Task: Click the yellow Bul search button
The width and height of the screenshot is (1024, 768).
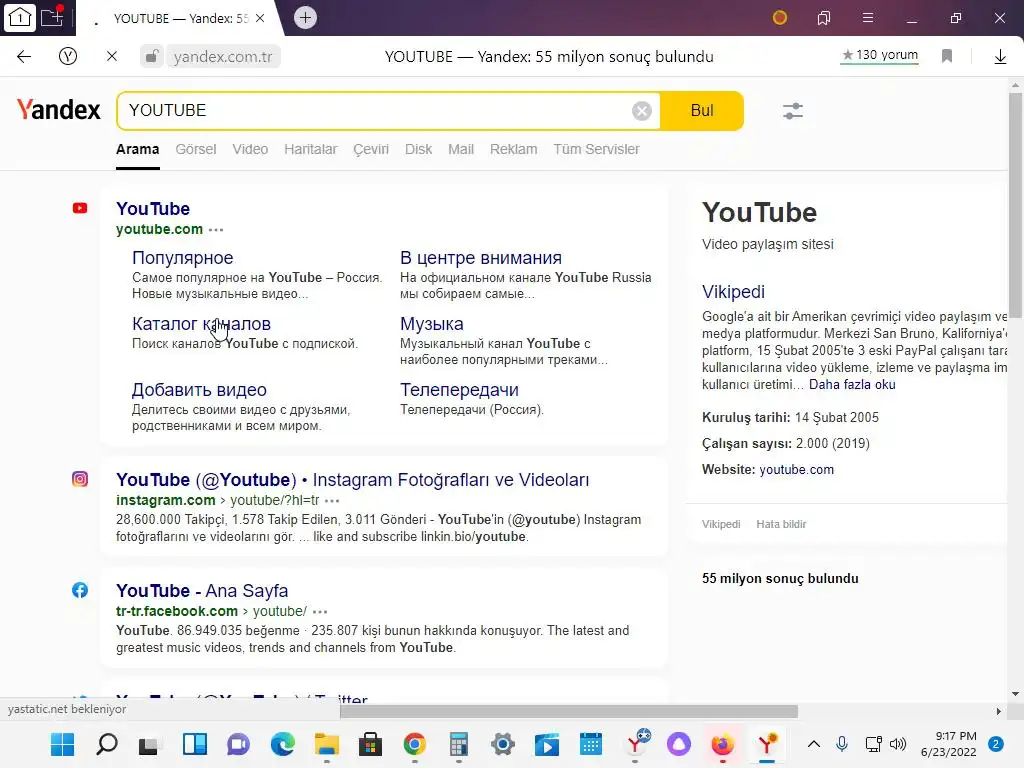Action: pyautogui.click(x=702, y=111)
